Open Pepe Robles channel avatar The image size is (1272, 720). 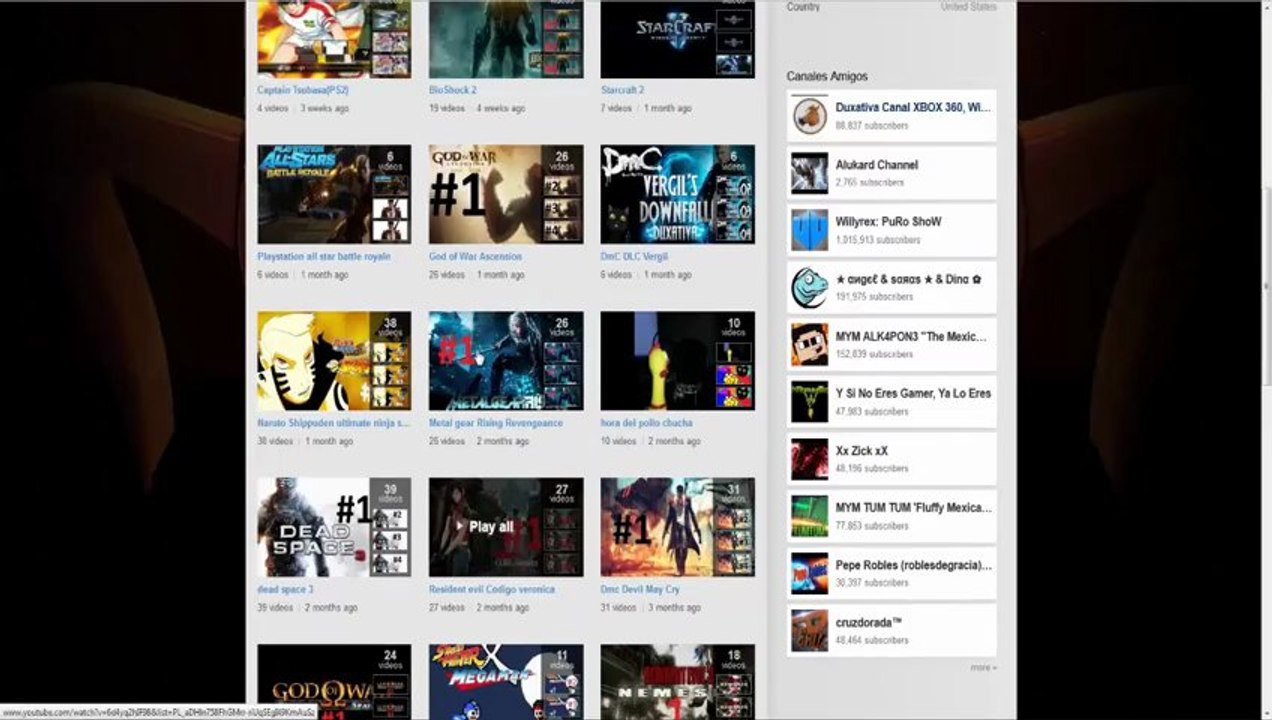point(810,573)
